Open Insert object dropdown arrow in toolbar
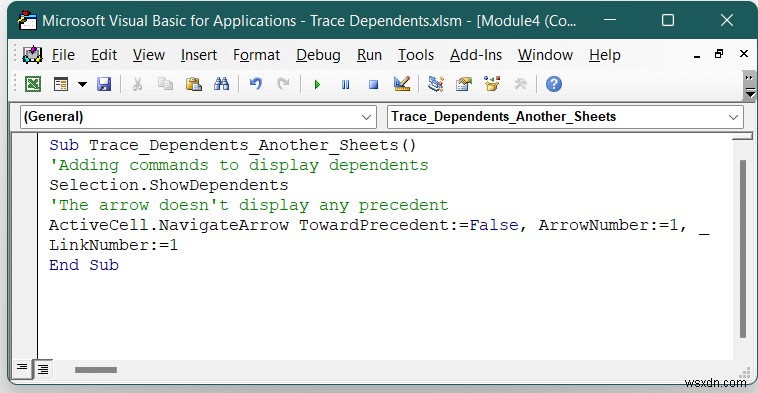Screen dimensions: 758x393 82,85
